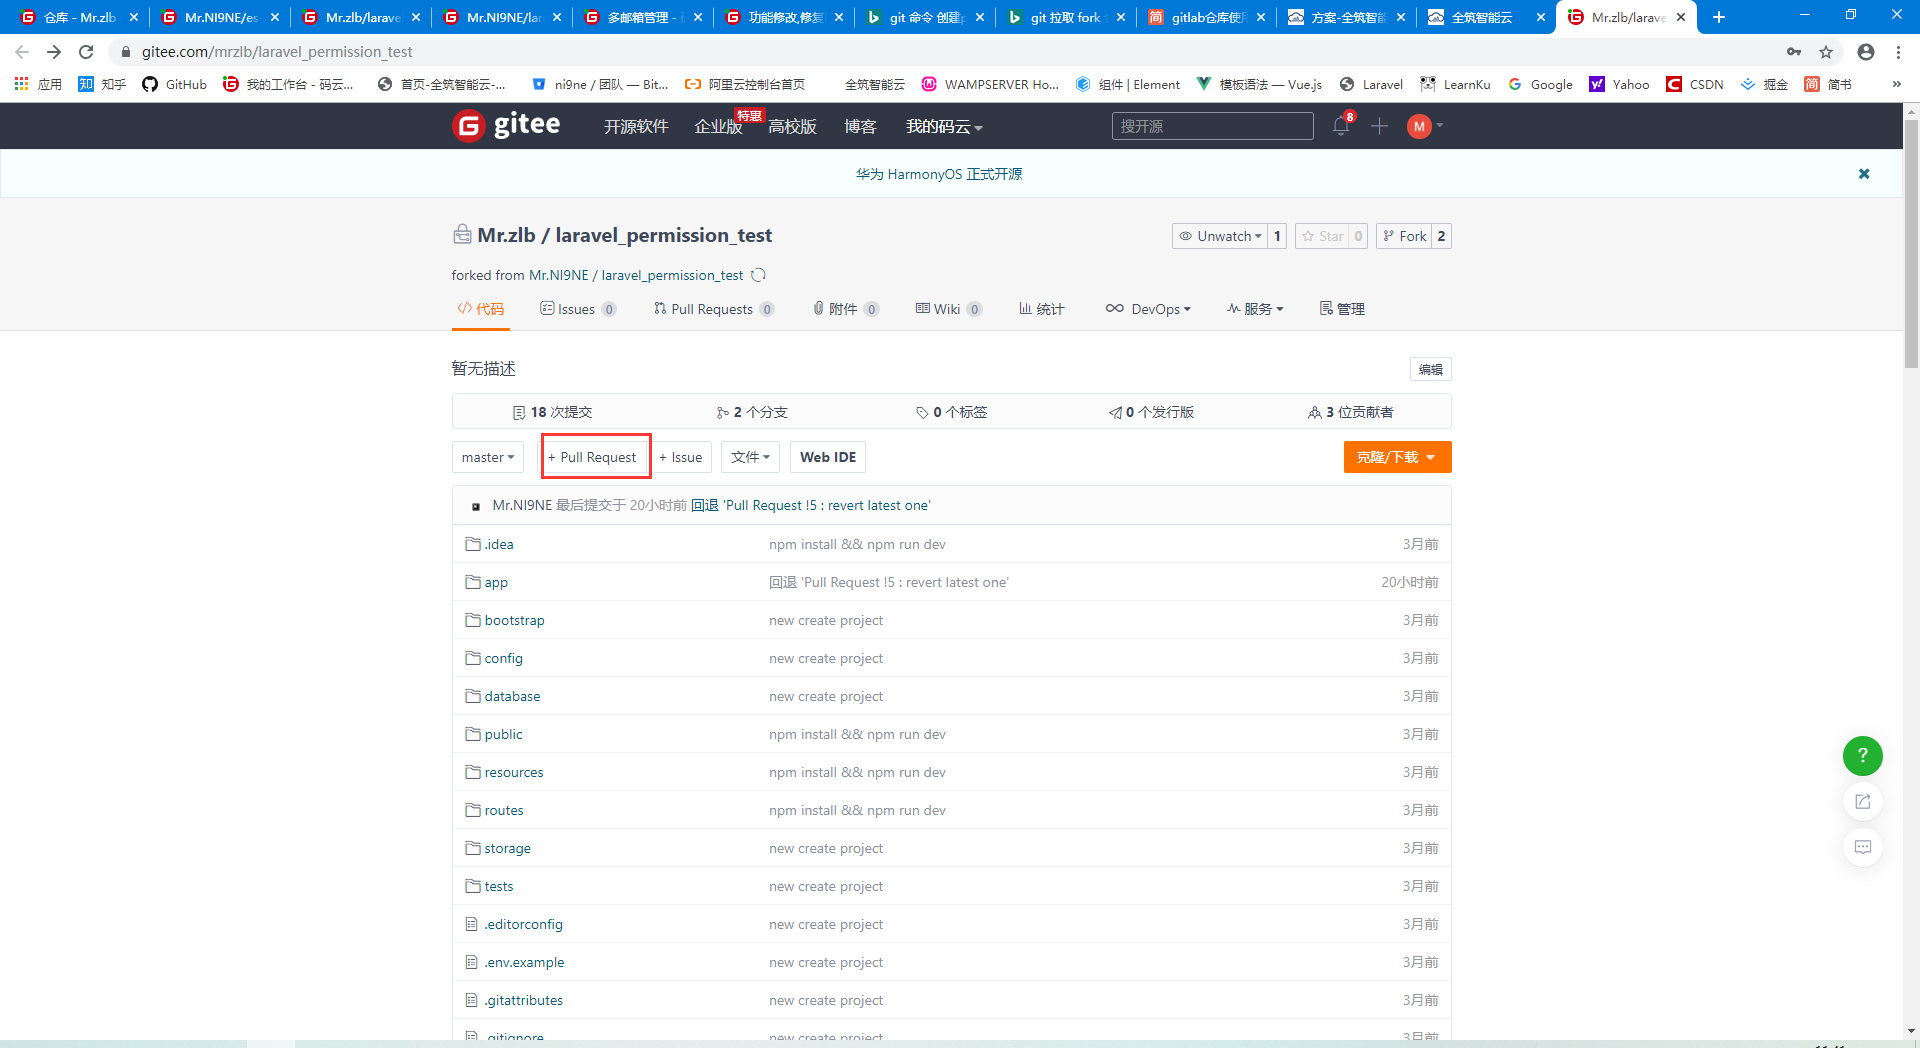1920x1048 pixels.
Task: Expand the DevOps menu
Action: click(1148, 309)
